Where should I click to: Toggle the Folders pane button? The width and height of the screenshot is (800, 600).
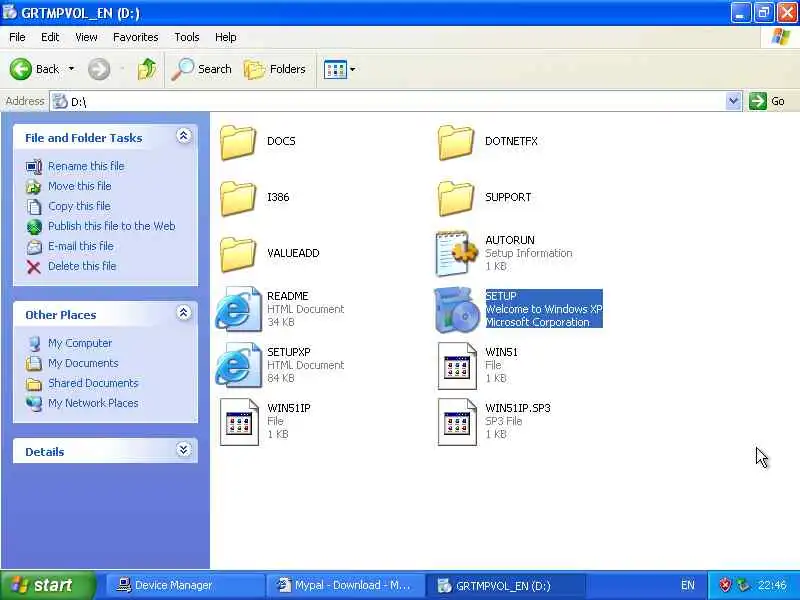tap(275, 69)
